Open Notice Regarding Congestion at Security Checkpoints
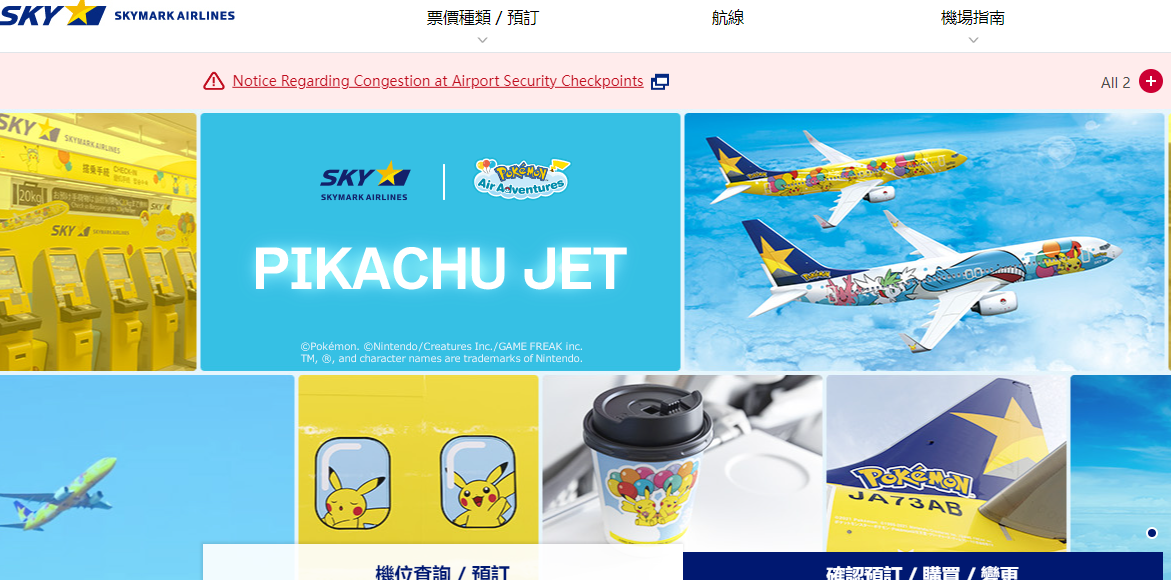The image size is (1171, 580). point(438,81)
